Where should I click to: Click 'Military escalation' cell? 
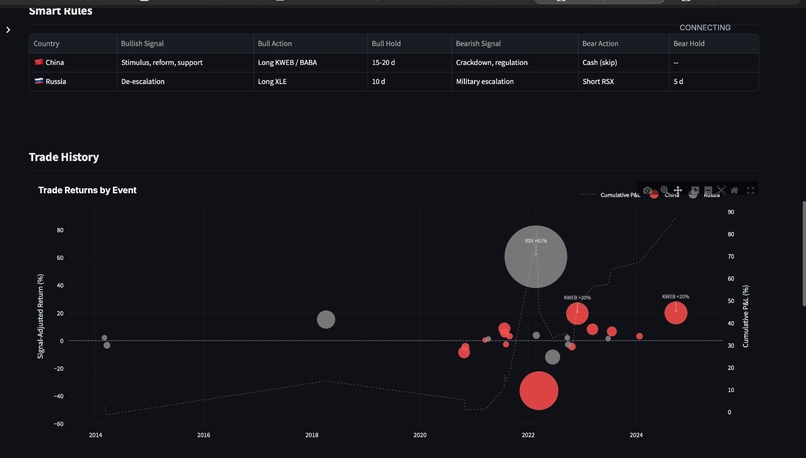(x=515, y=82)
